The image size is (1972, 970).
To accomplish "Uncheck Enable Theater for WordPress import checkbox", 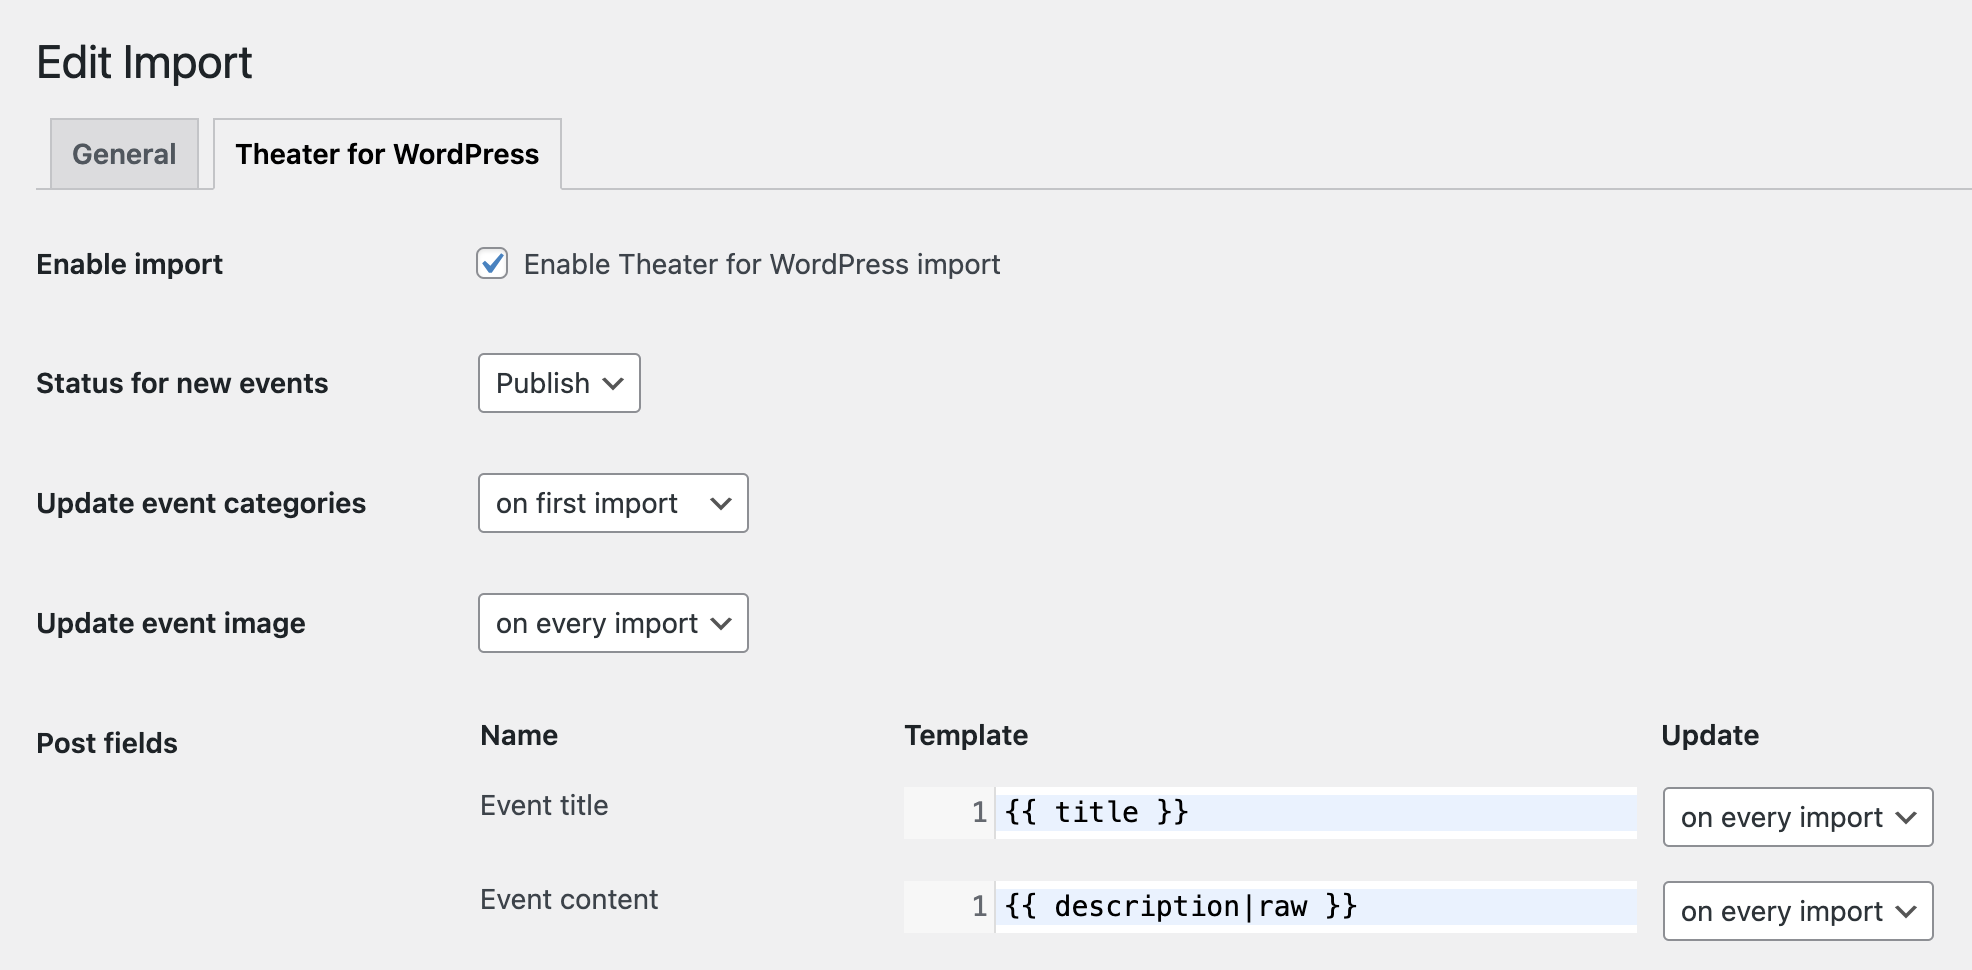I will coord(492,264).
